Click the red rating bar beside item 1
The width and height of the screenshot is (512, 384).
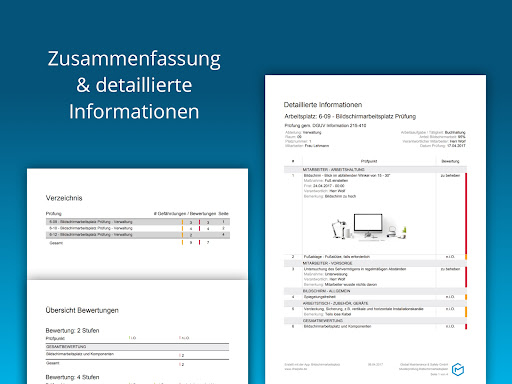[x=466, y=213]
